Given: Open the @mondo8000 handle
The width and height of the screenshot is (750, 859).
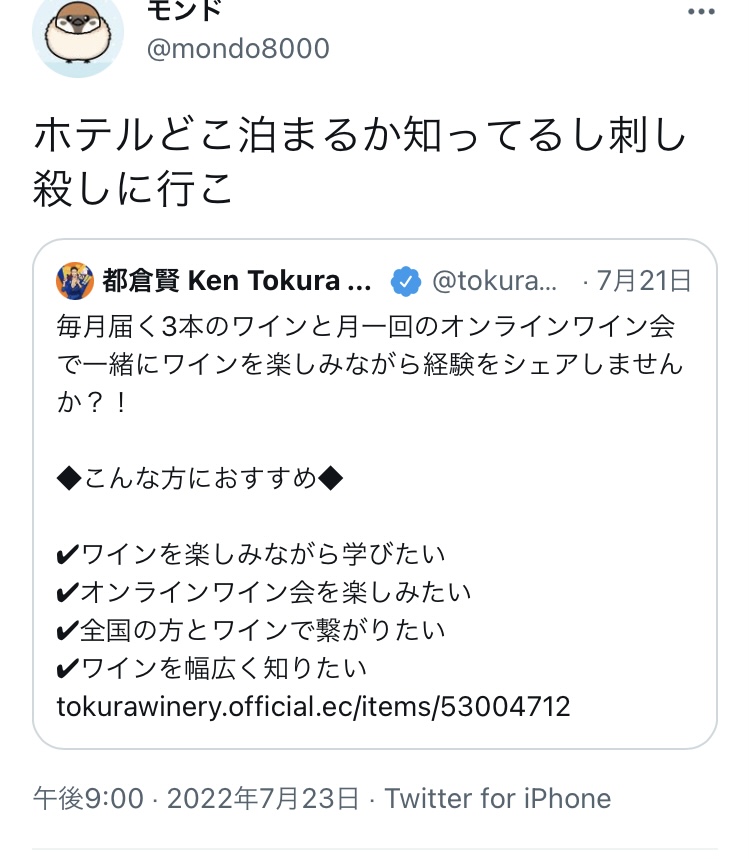Looking at the screenshot, I should point(238,48).
